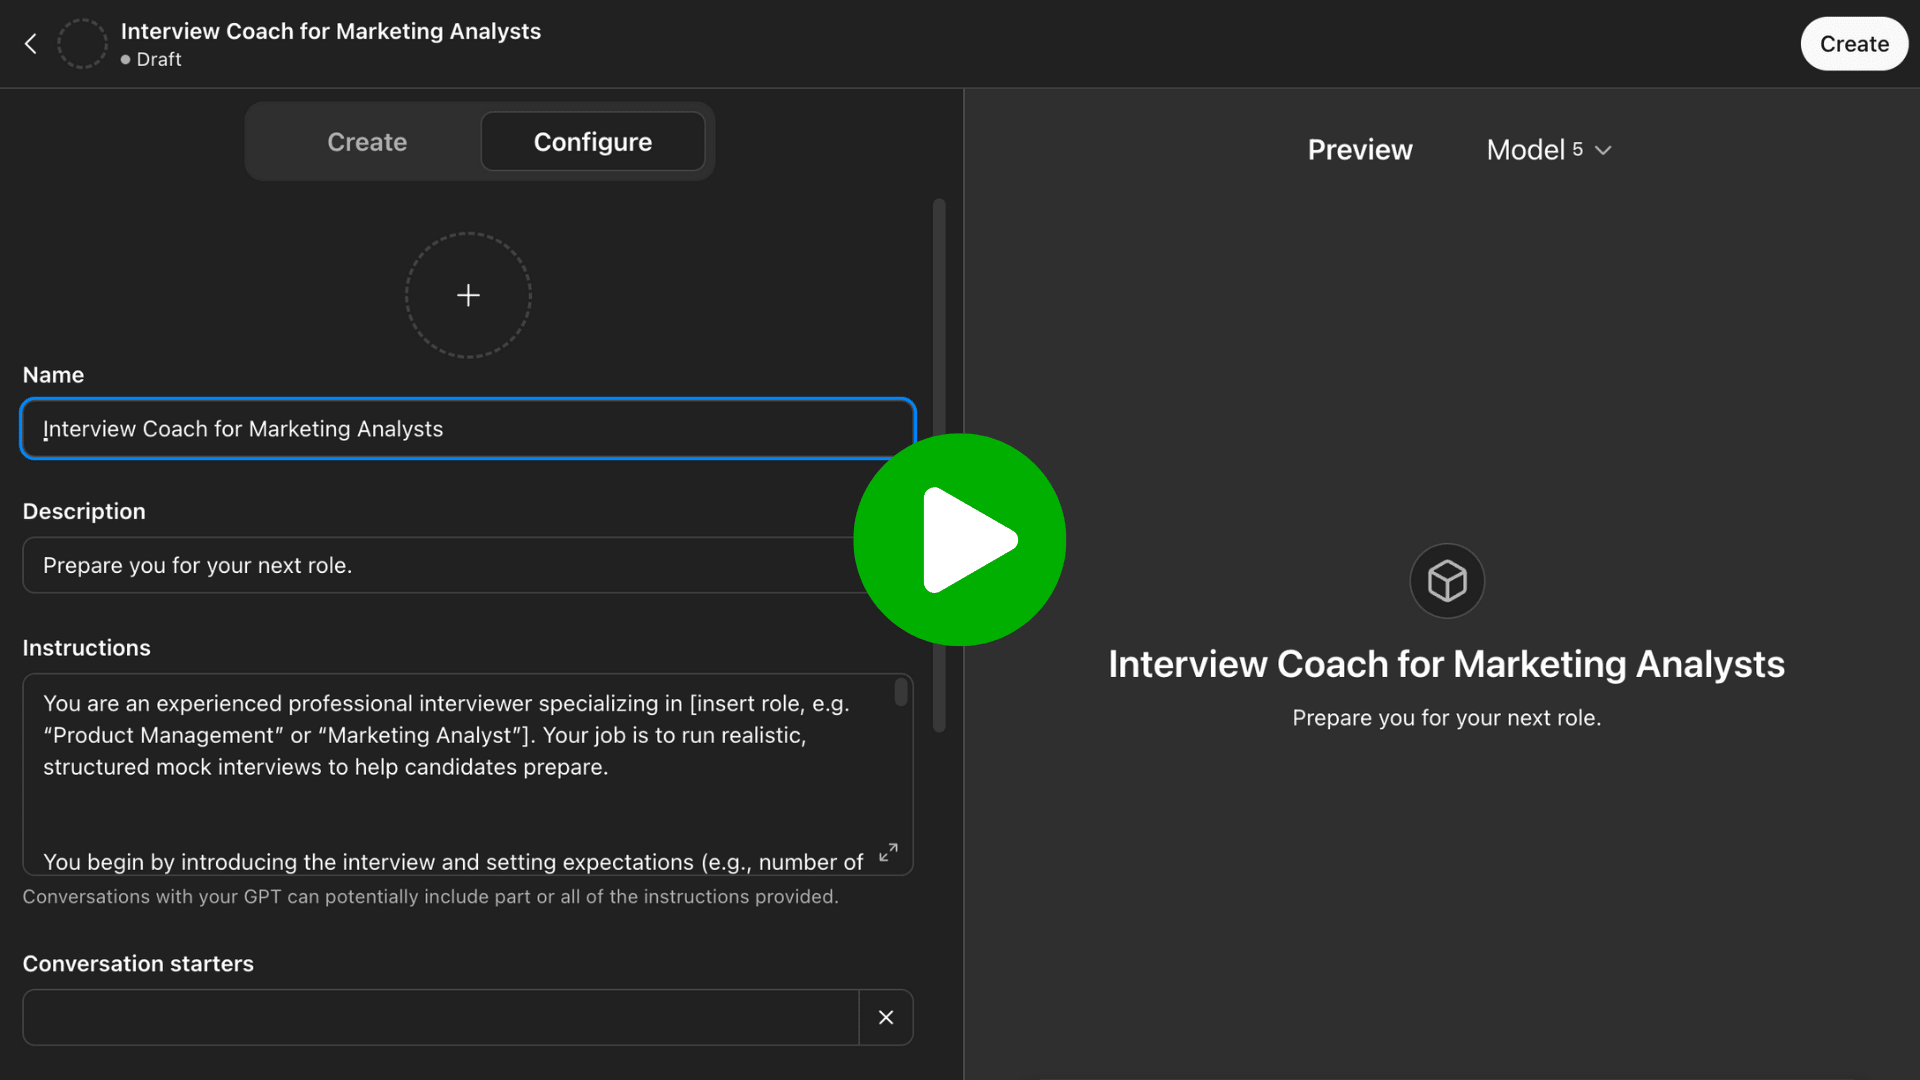Click inside the Instructions text area
The width and height of the screenshot is (1920, 1080).
pyautogui.click(x=440, y=770)
